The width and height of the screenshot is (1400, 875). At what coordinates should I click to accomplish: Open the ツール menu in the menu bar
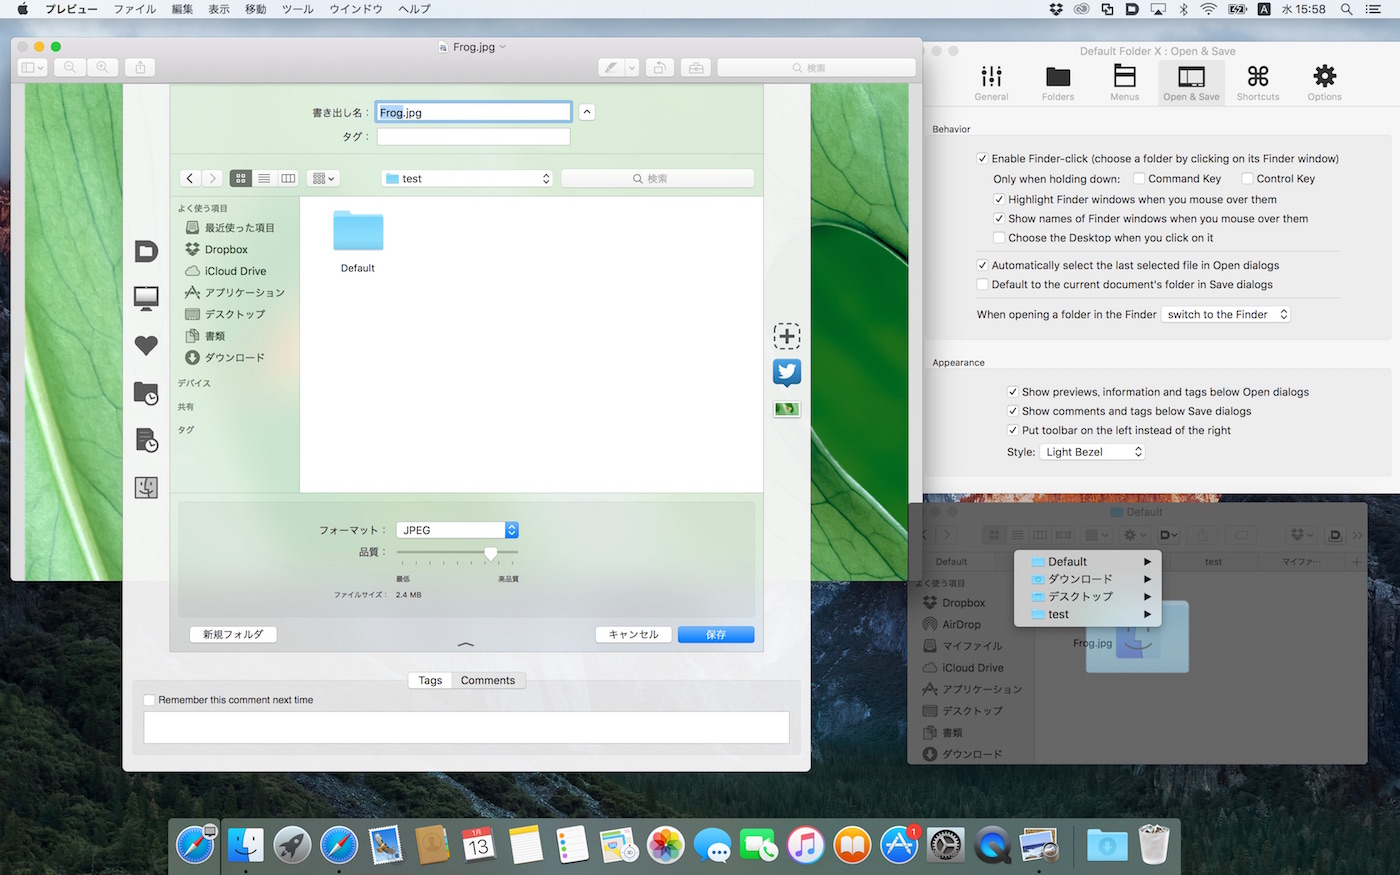pos(298,9)
